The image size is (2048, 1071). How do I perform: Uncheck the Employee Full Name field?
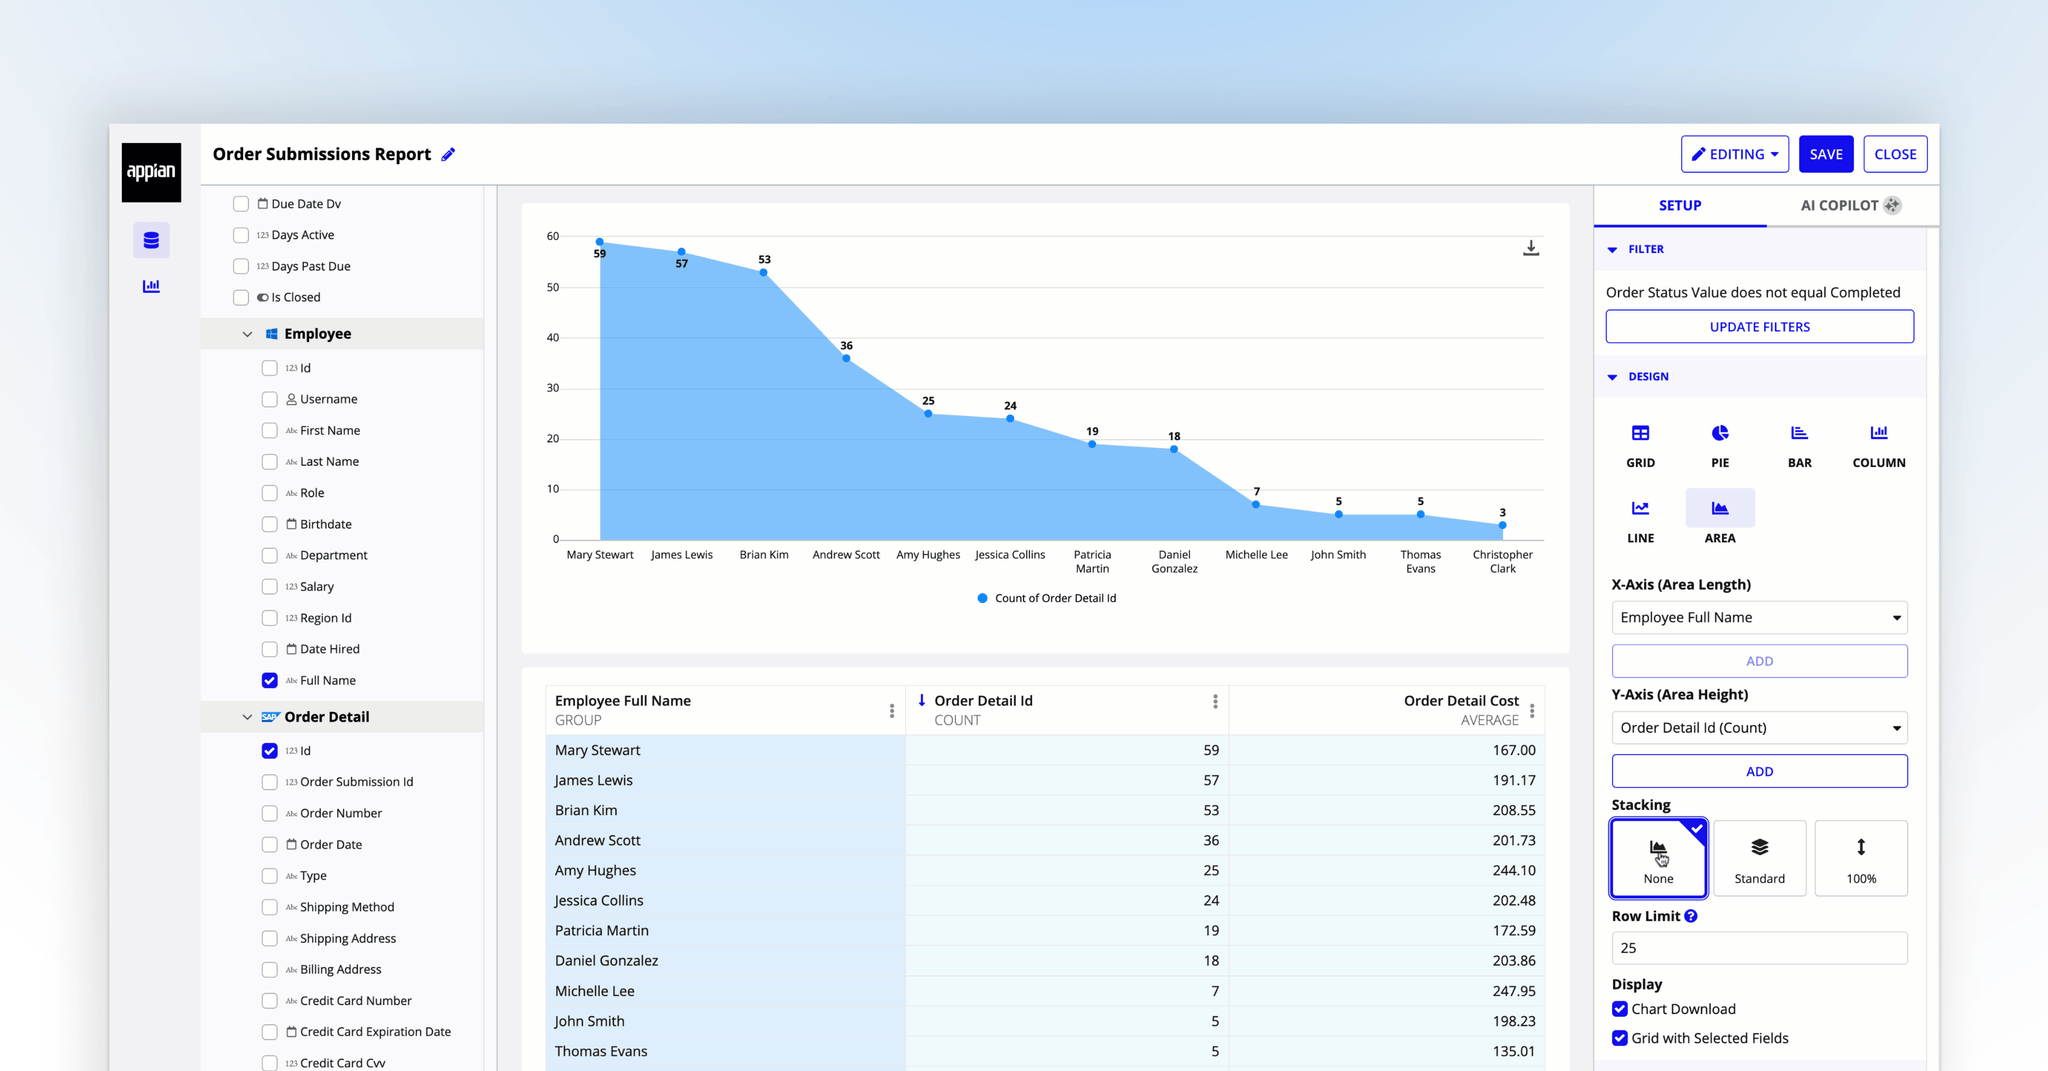tap(269, 681)
